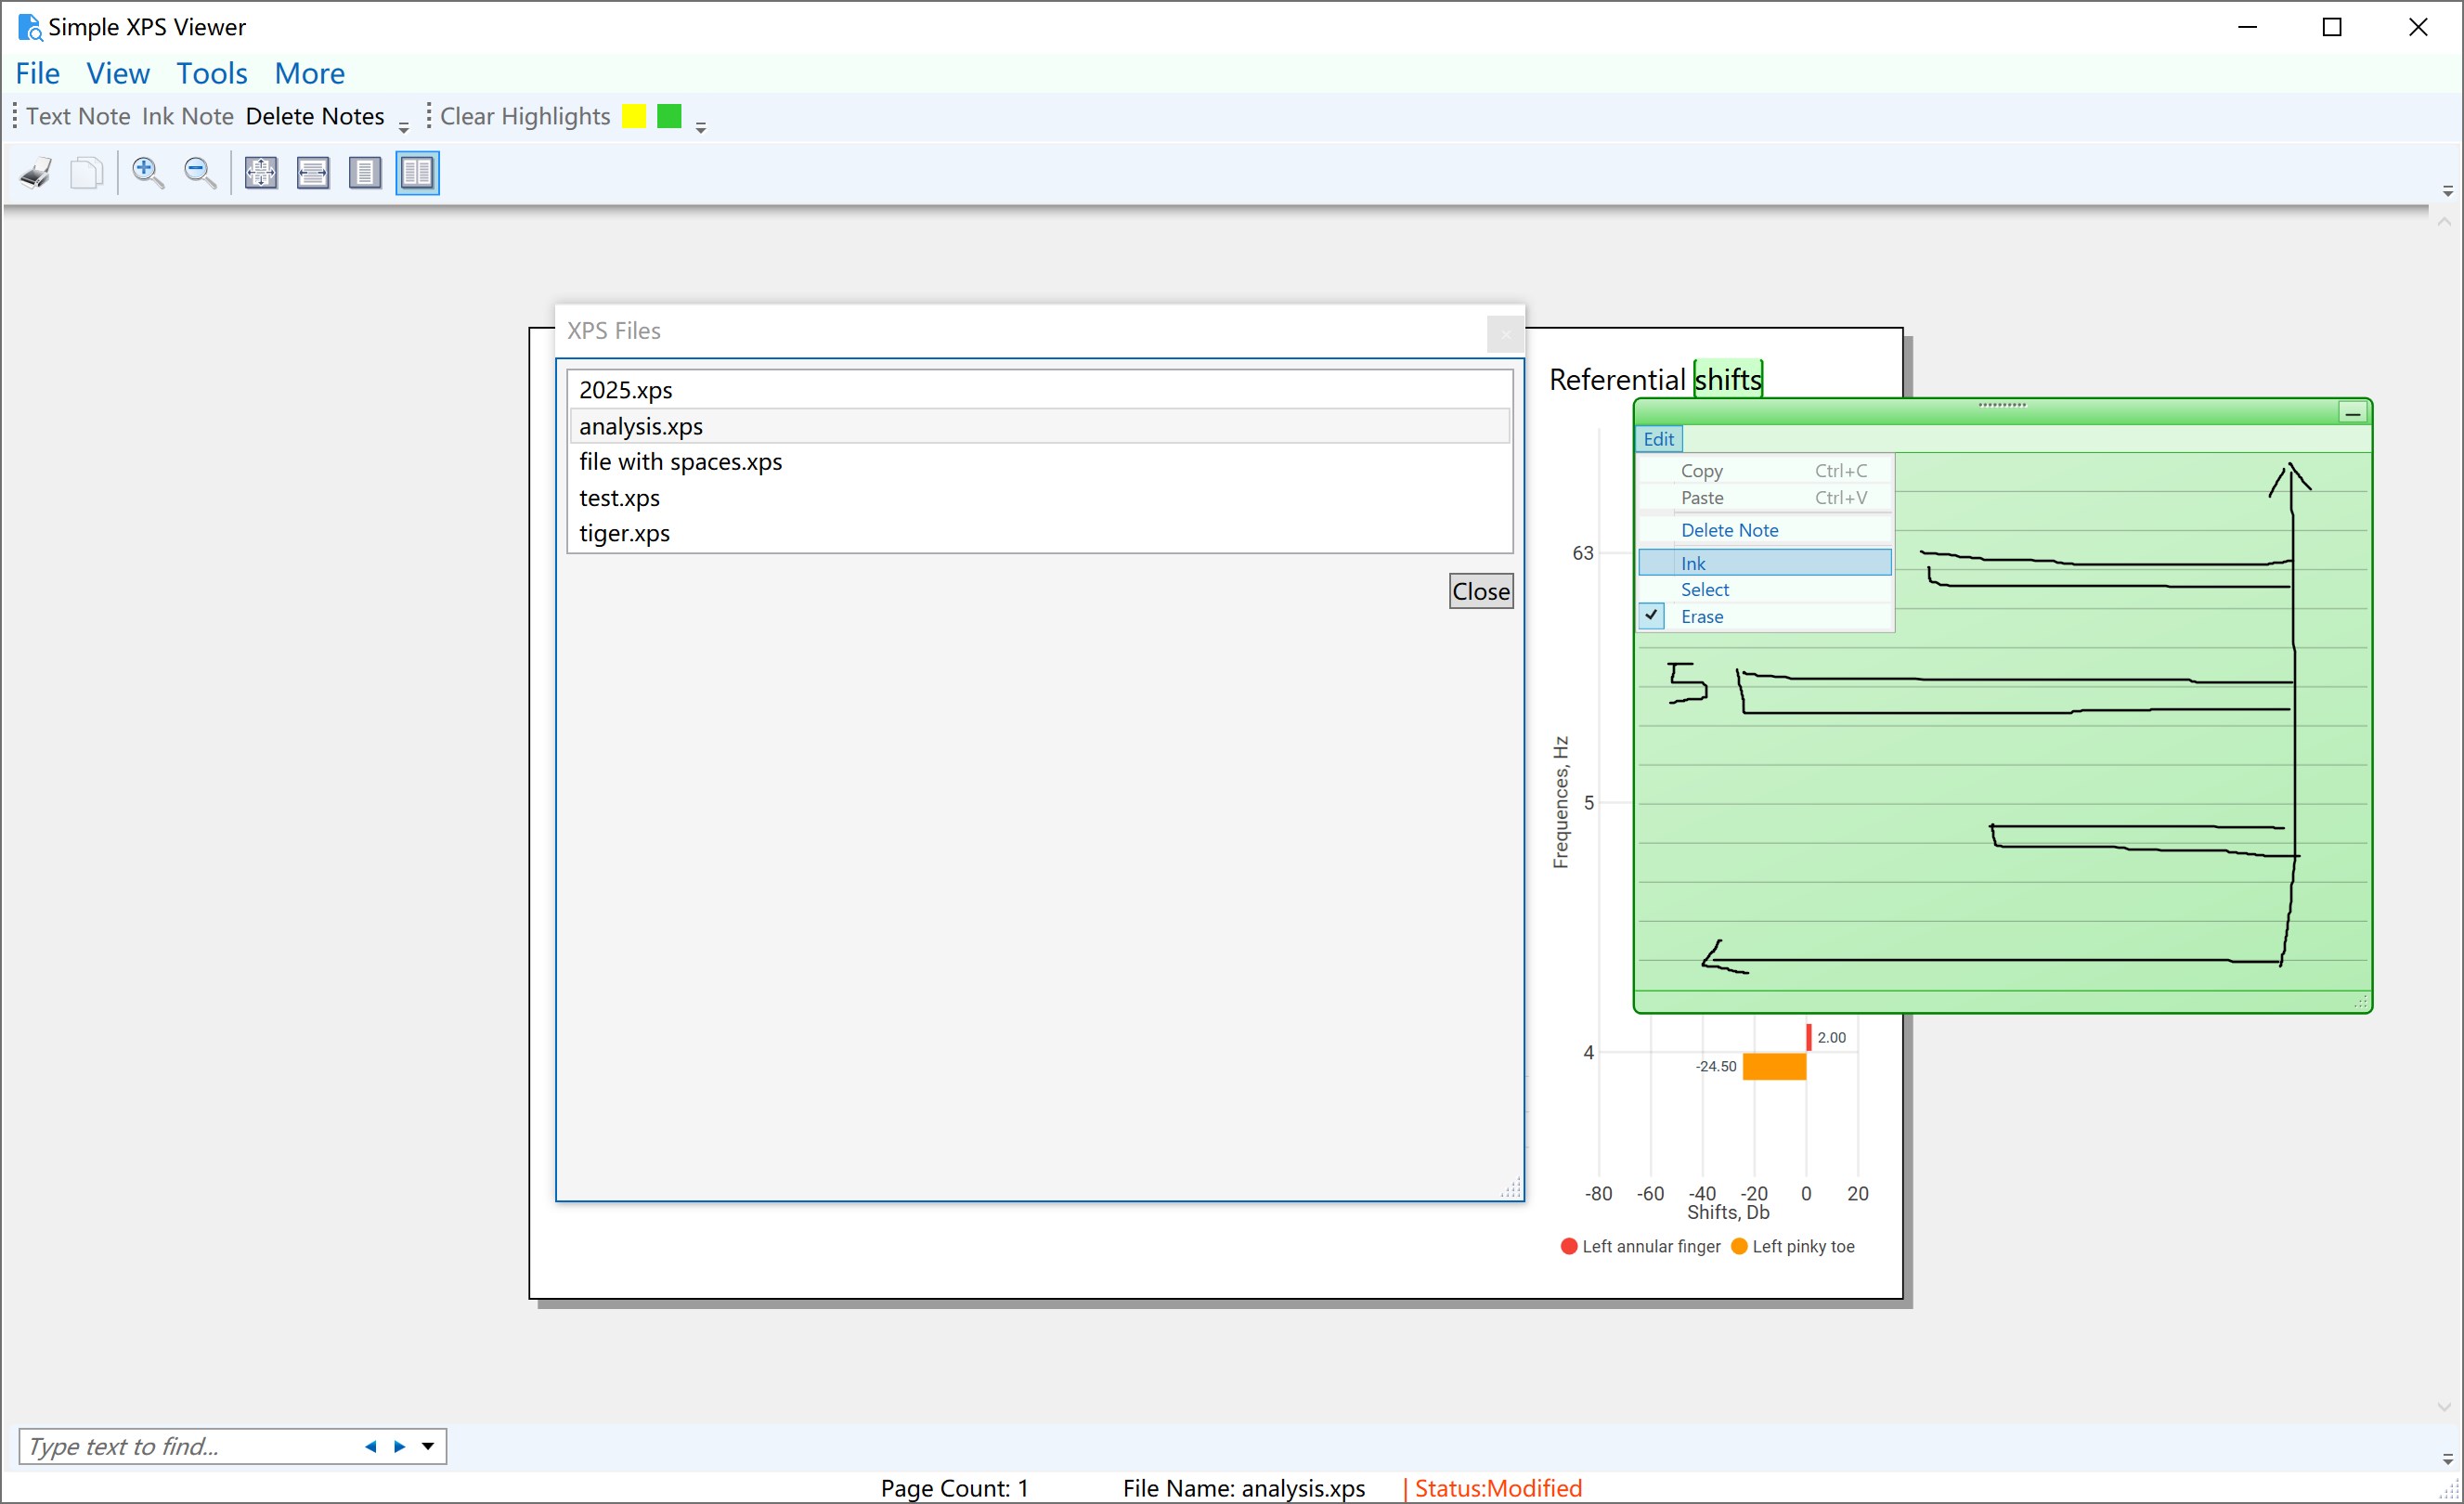Close the XPS Files dialog

coord(1480,591)
